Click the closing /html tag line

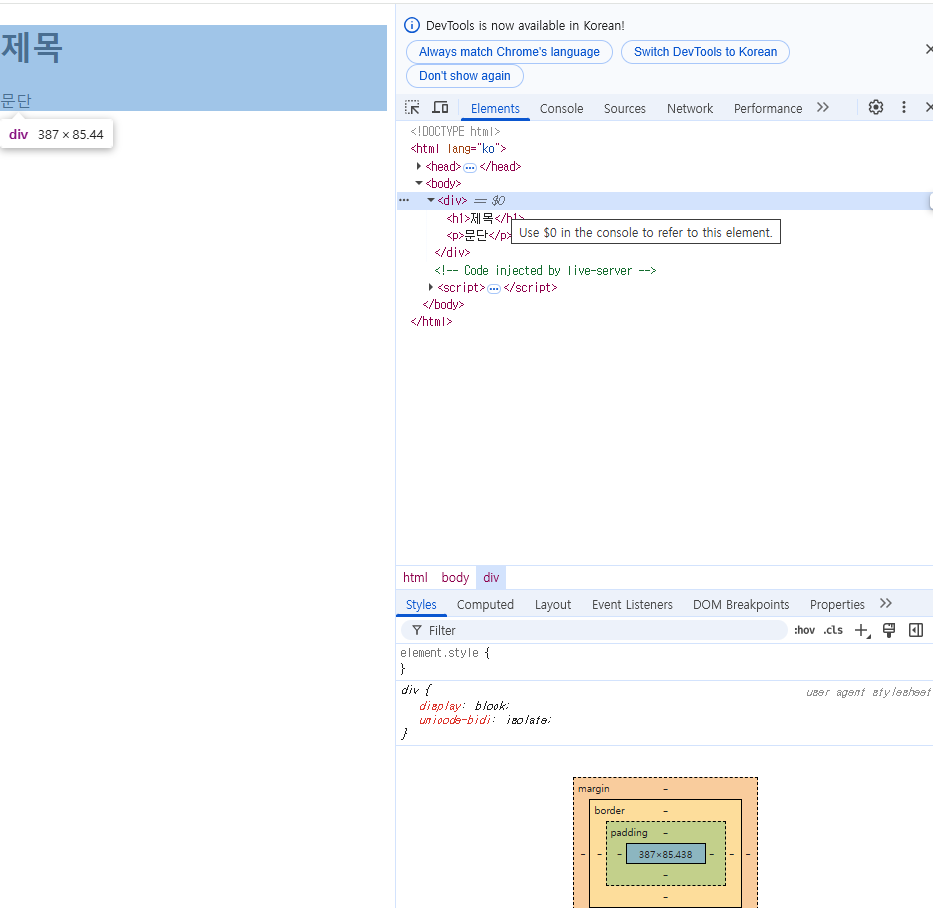coord(431,322)
